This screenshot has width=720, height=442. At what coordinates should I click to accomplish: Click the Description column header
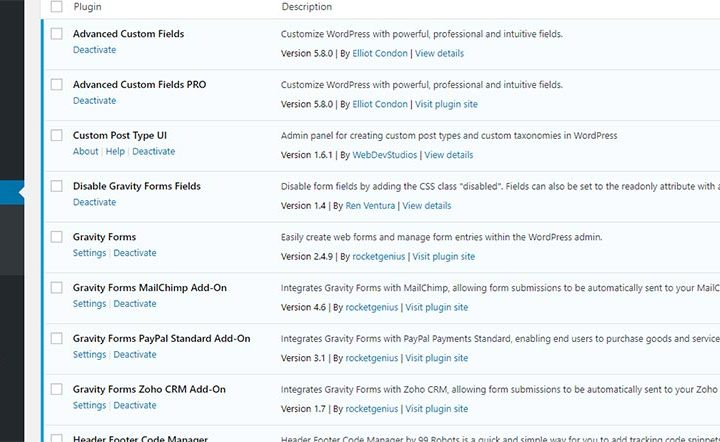[x=307, y=6]
